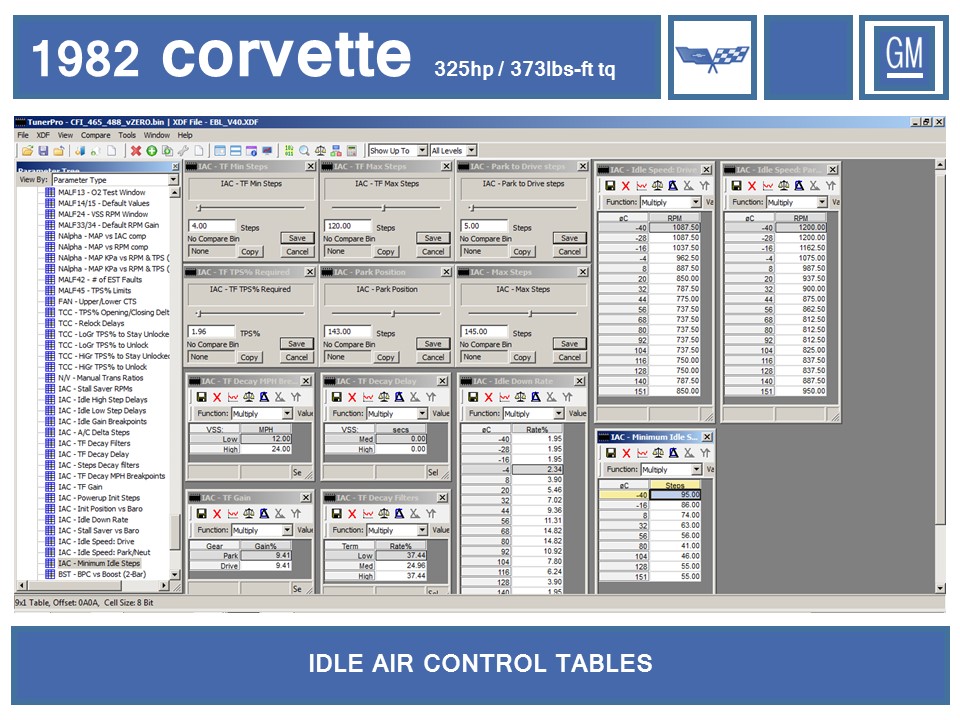Click the Steps value field in TF Min Steps window
This screenshot has height=720, width=960.
pyautogui.click(x=212, y=226)
